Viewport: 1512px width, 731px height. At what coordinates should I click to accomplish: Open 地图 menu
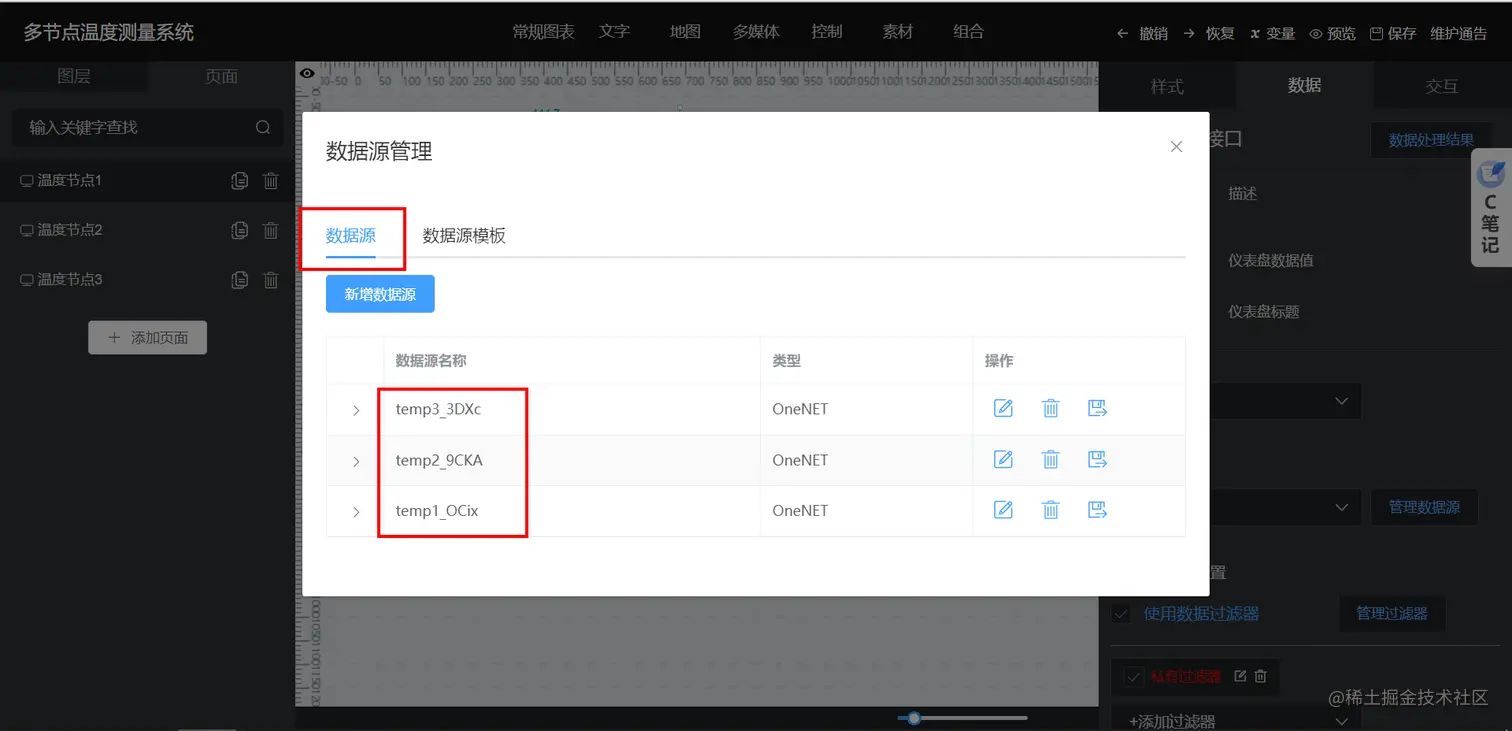[685, 32]
